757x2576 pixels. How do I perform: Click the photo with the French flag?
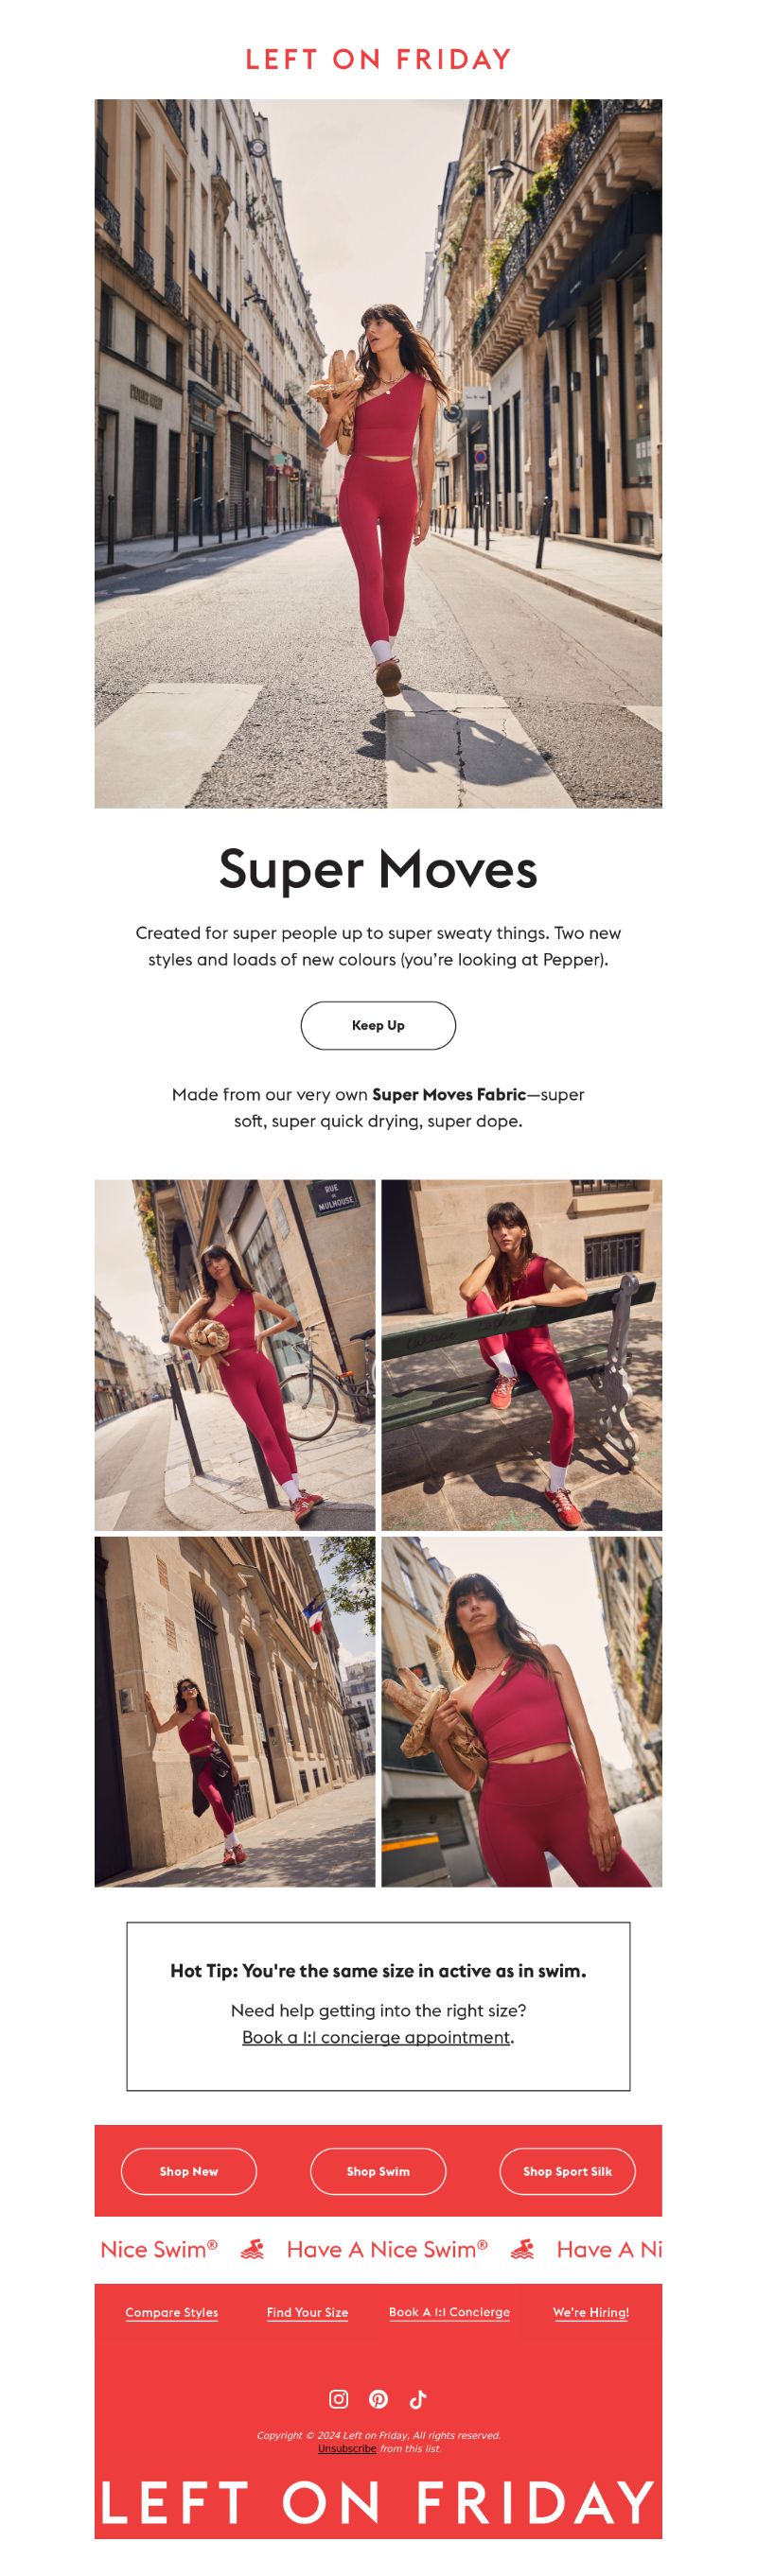pyautogui.click(x=235, y=1711)
